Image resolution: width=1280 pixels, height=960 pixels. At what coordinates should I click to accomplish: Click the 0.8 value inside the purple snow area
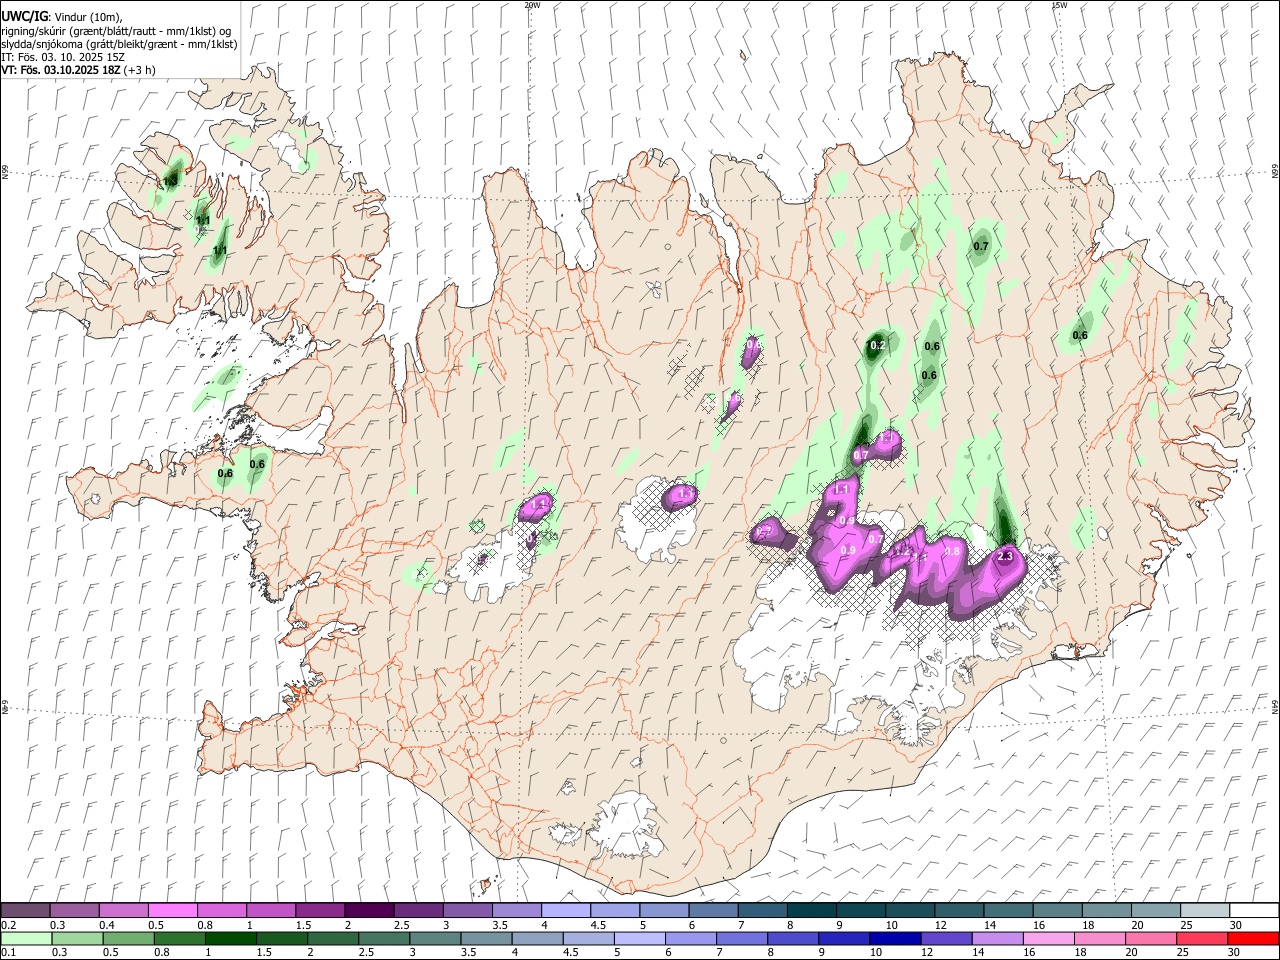click(x=952, y=552)
